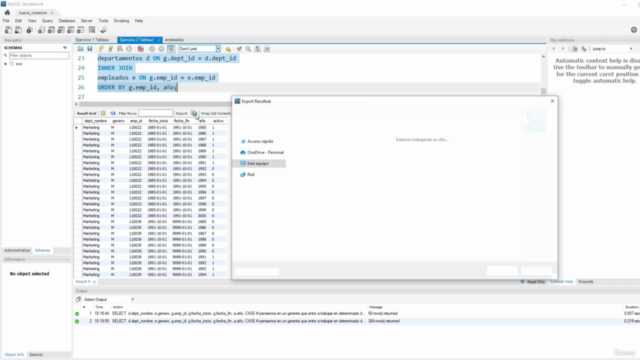The image size is (640, 360).
Task: Go forward in SQL Additions help
Action: tap(563, 49)
